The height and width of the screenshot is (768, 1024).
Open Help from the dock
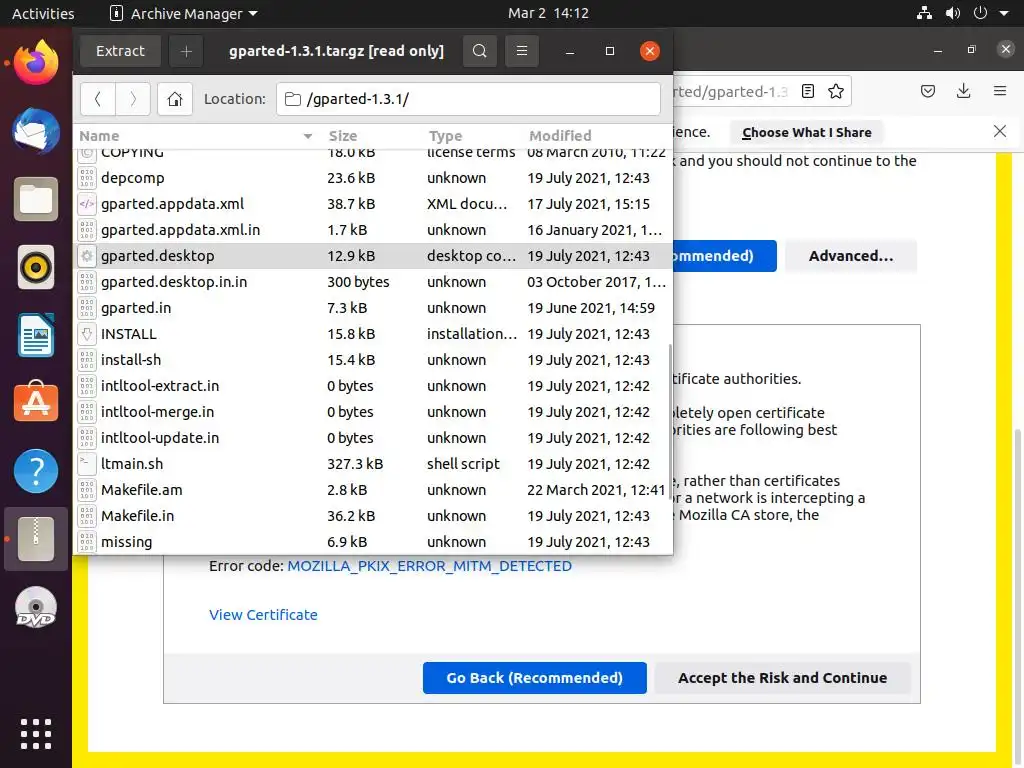coord(36,471)
